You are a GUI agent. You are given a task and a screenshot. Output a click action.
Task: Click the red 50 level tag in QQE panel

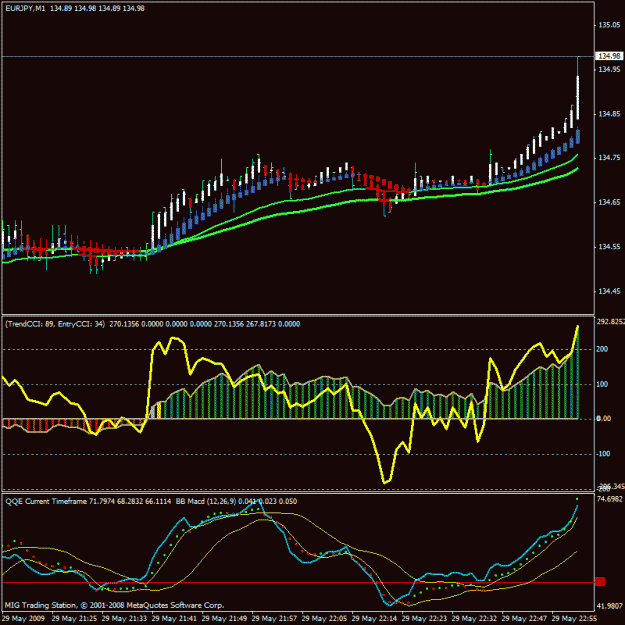[x=600, y=582]
